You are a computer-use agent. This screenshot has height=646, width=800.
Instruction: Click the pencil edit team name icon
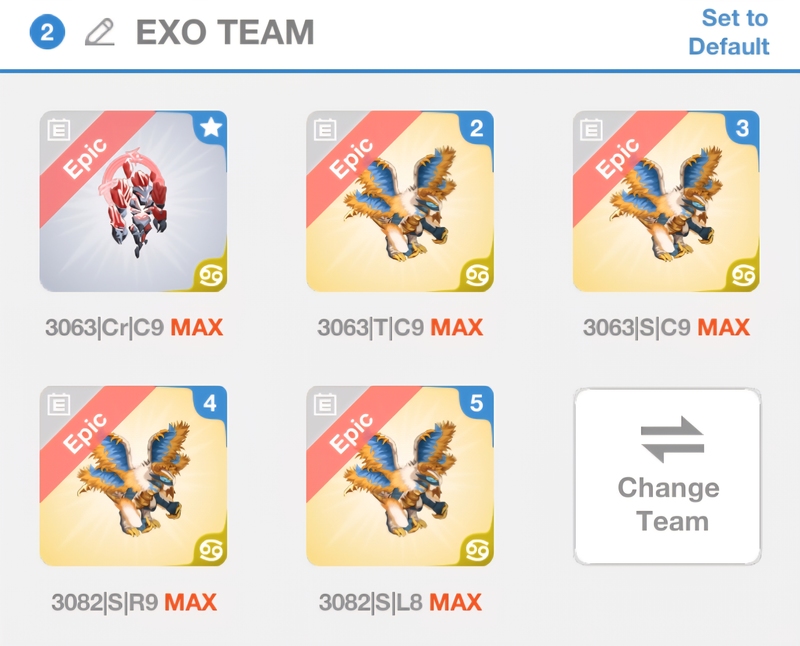pos(99,32)
